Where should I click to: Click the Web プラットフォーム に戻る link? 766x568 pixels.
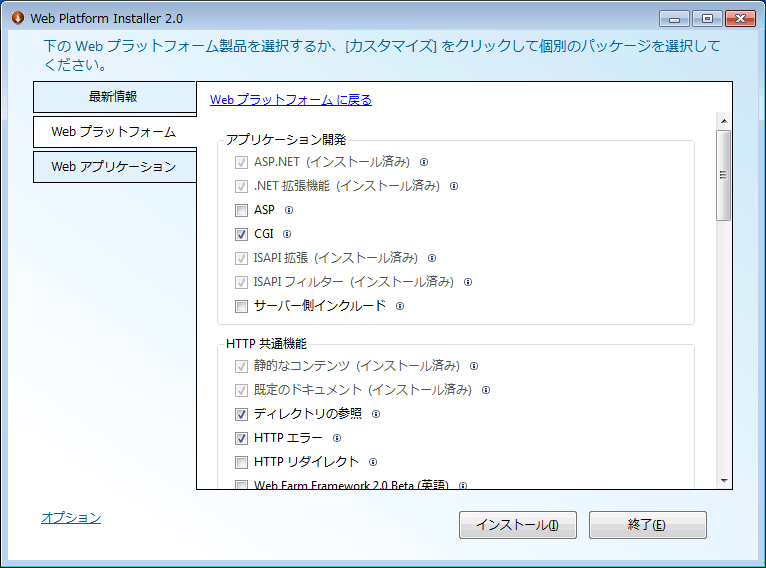291,100
